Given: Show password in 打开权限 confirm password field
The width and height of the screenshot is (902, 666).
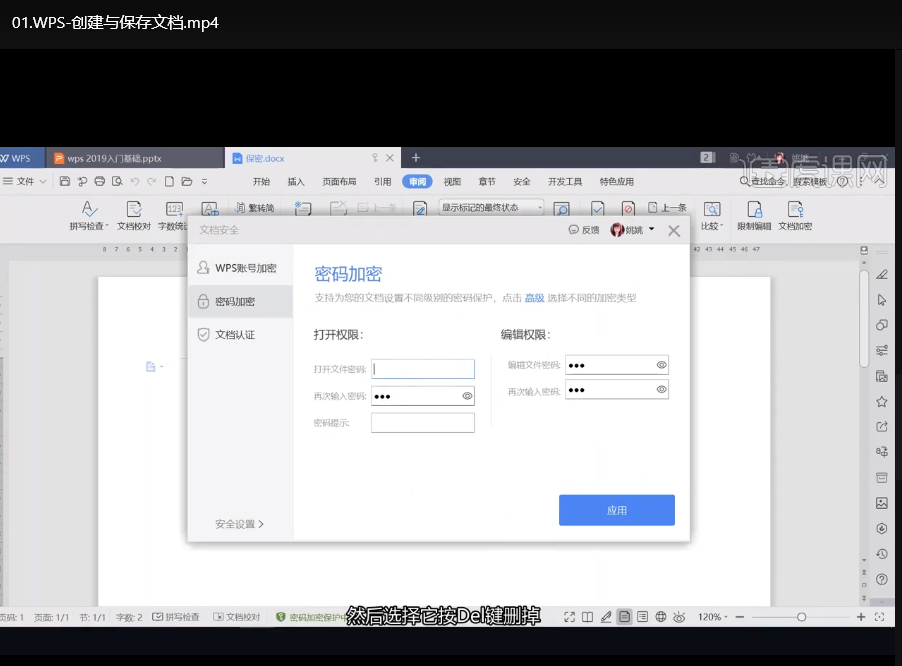Looking at the screenshot, I should [467, 396].
